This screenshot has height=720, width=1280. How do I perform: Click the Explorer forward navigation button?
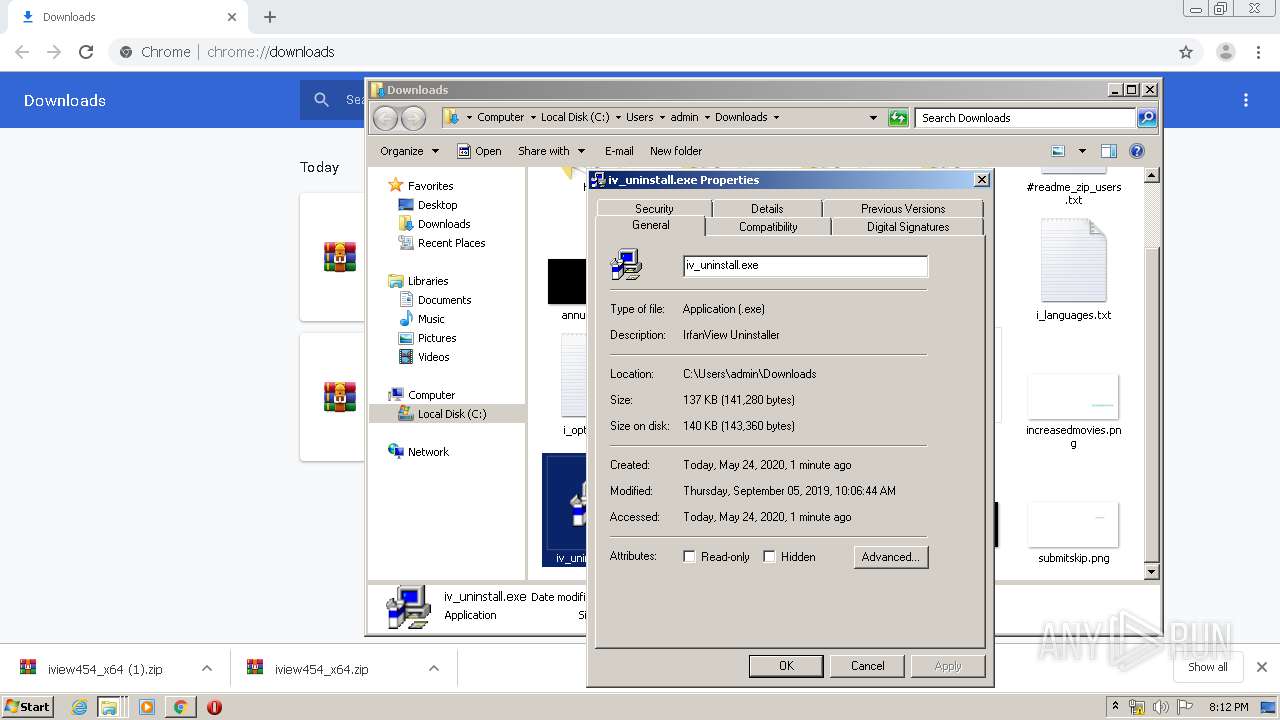click(x=413, y=118)
